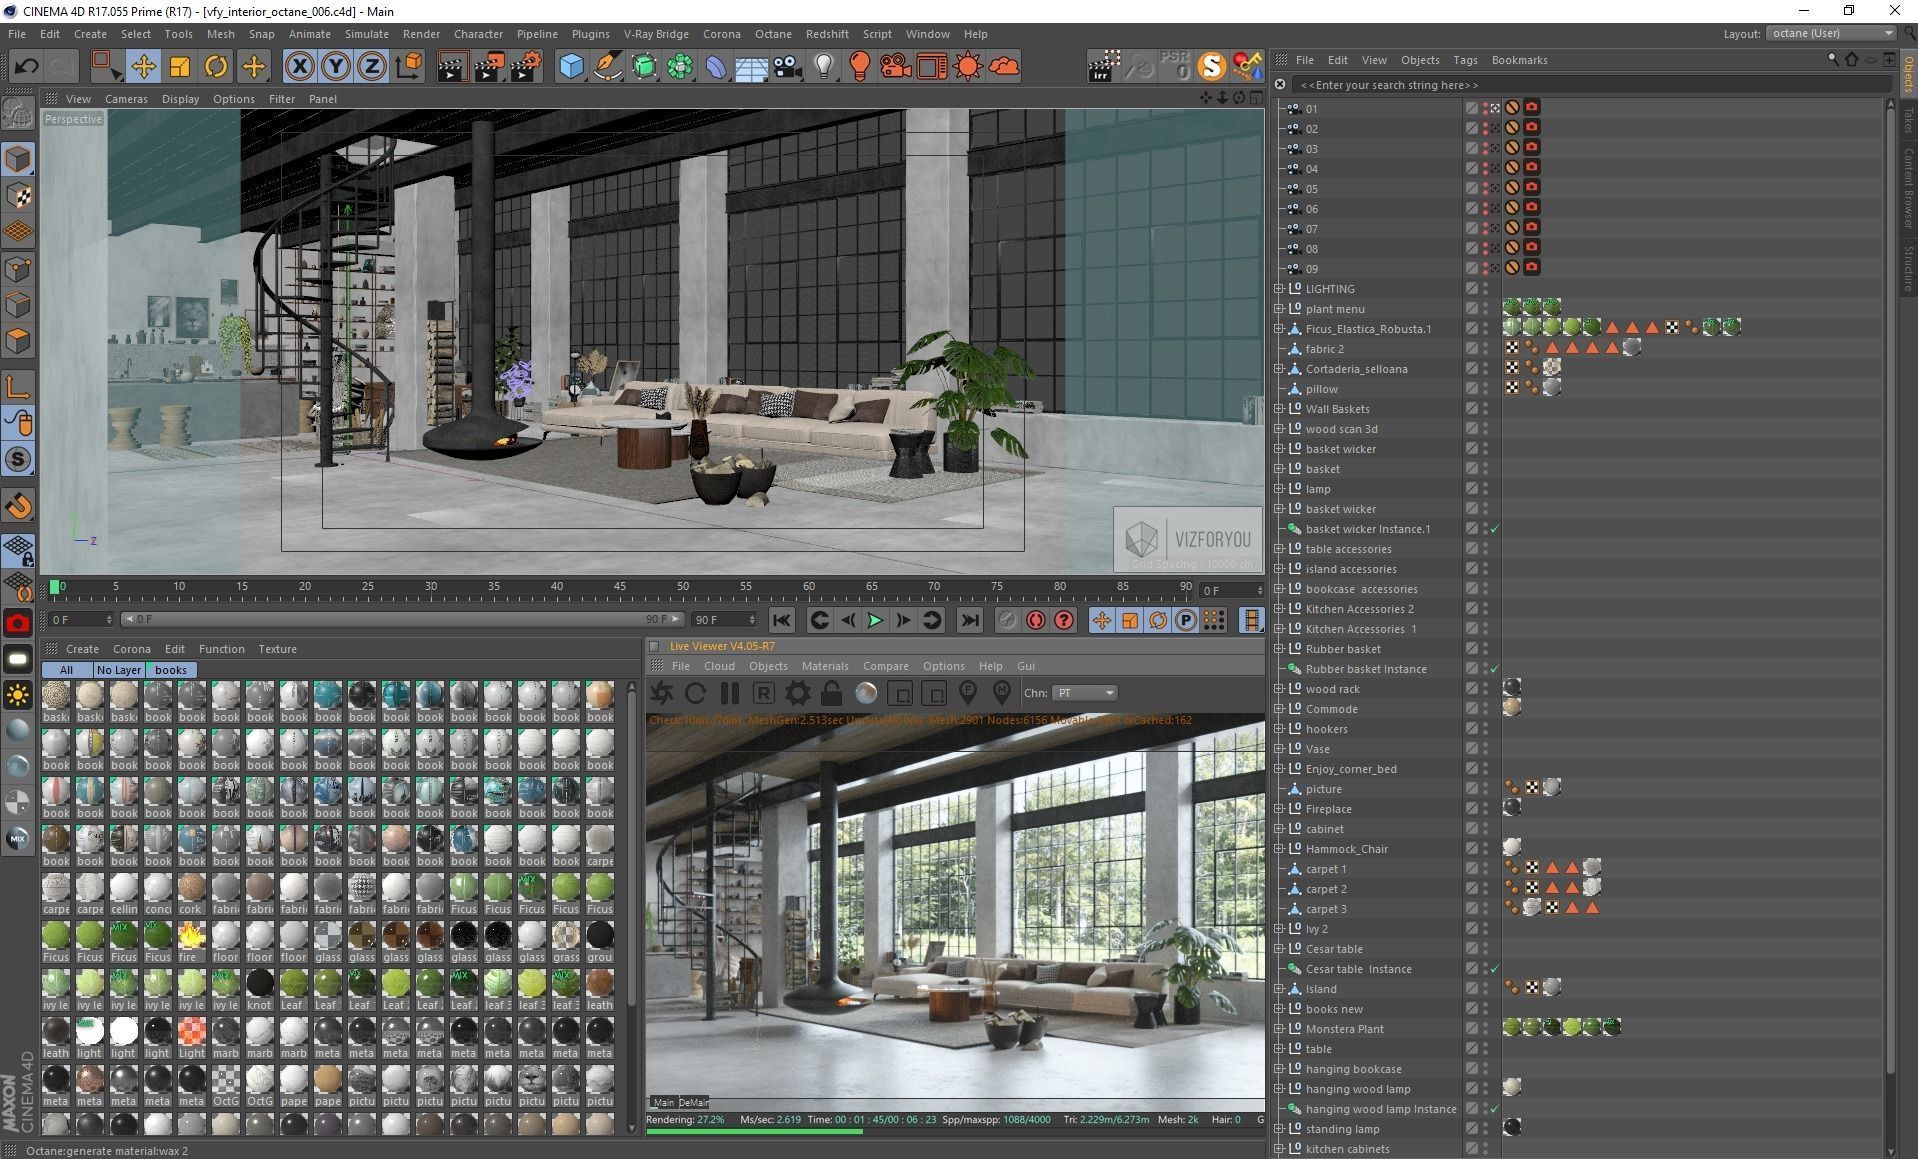
Task: Click Octane cloud icon in toolbar
Action: [1004, 67]
